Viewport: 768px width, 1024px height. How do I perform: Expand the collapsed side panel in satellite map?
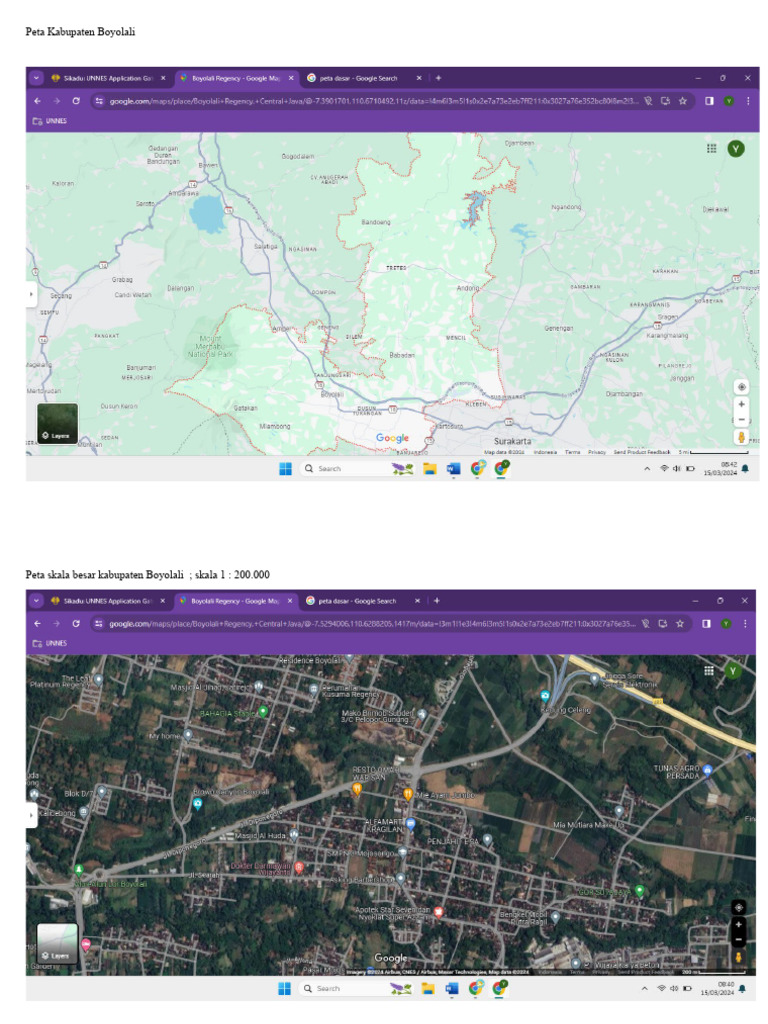tap(31, 815)
